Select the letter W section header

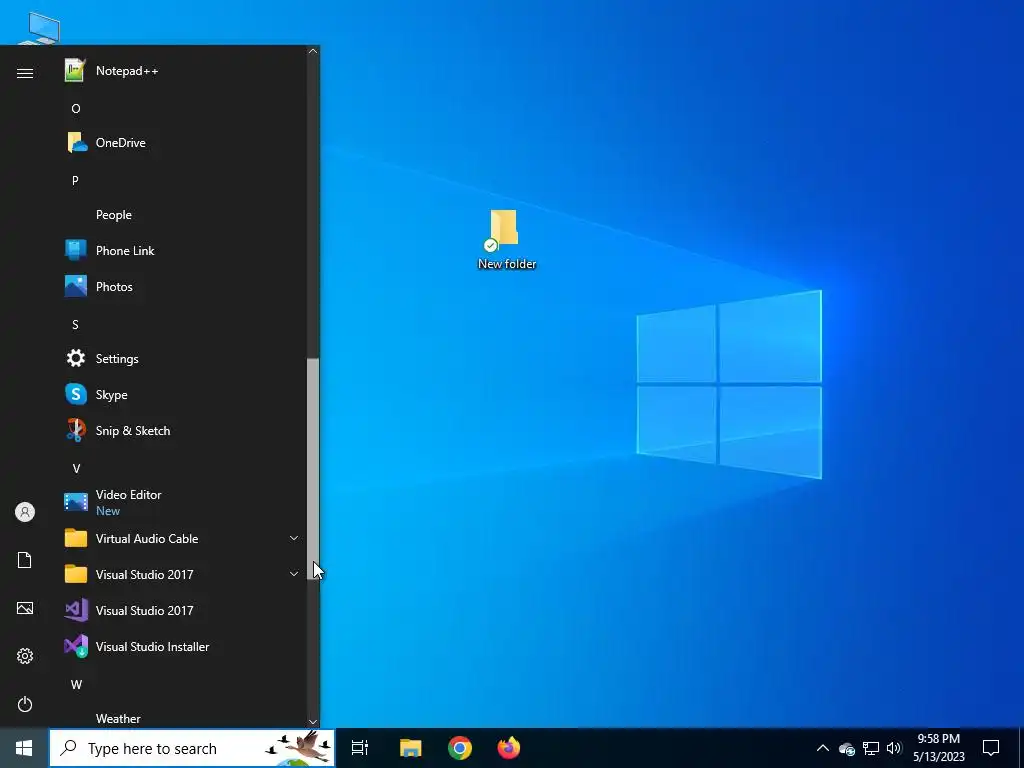coord(76,684)
